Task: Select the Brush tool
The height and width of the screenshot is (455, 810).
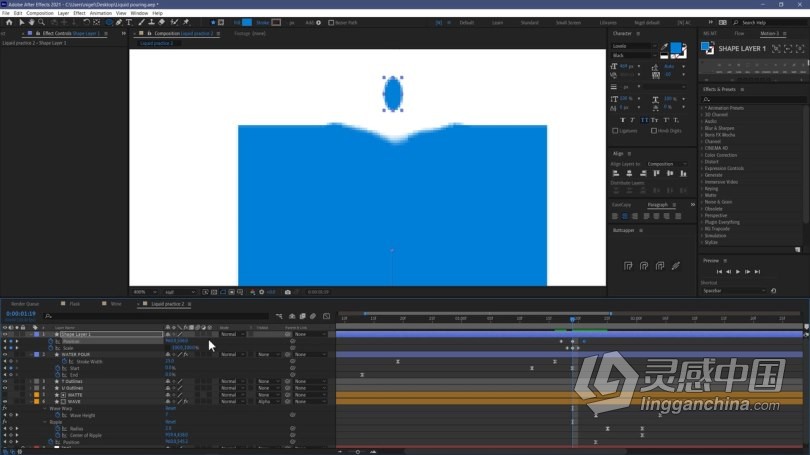Action: [141, 22]
